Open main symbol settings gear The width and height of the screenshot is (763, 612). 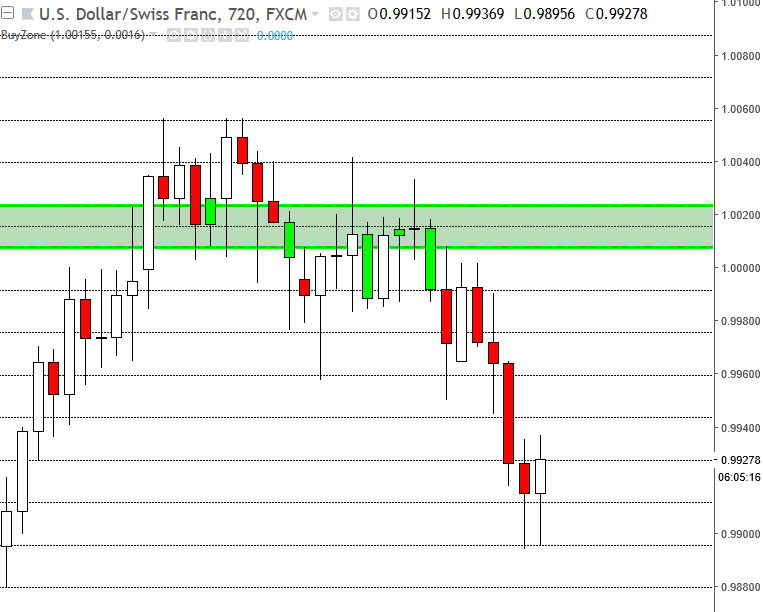click(353, 14)
